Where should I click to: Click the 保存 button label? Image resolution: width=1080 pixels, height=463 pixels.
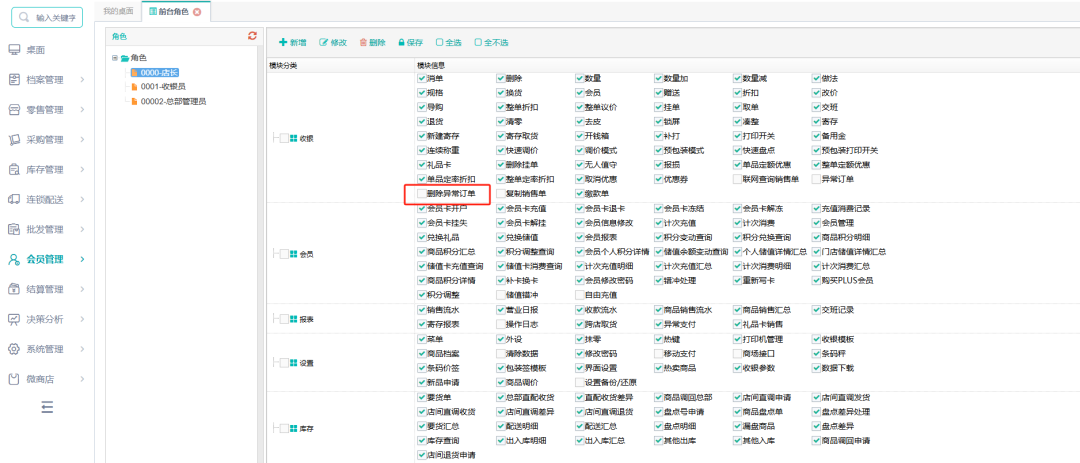coord(415,43)
